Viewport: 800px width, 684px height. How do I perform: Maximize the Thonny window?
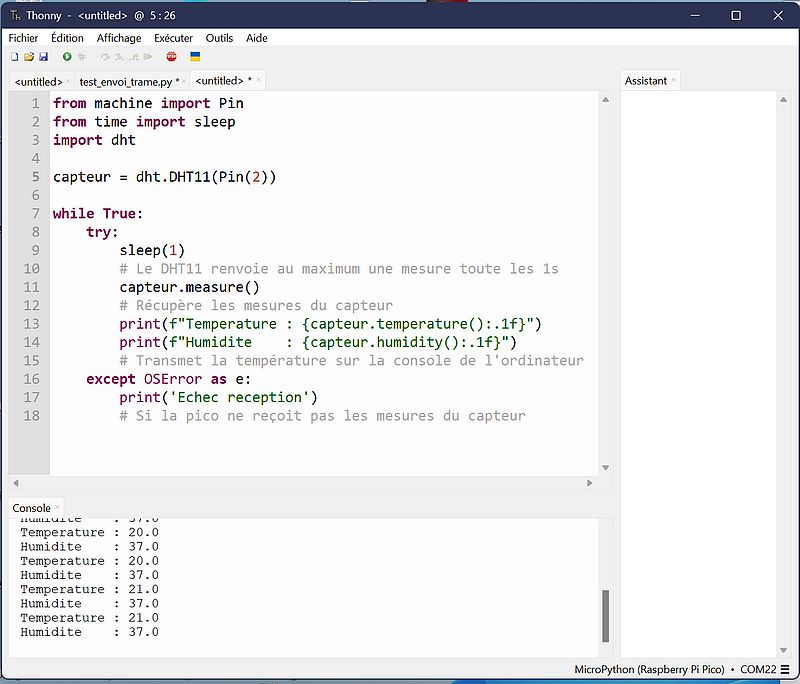pos(736,16)
